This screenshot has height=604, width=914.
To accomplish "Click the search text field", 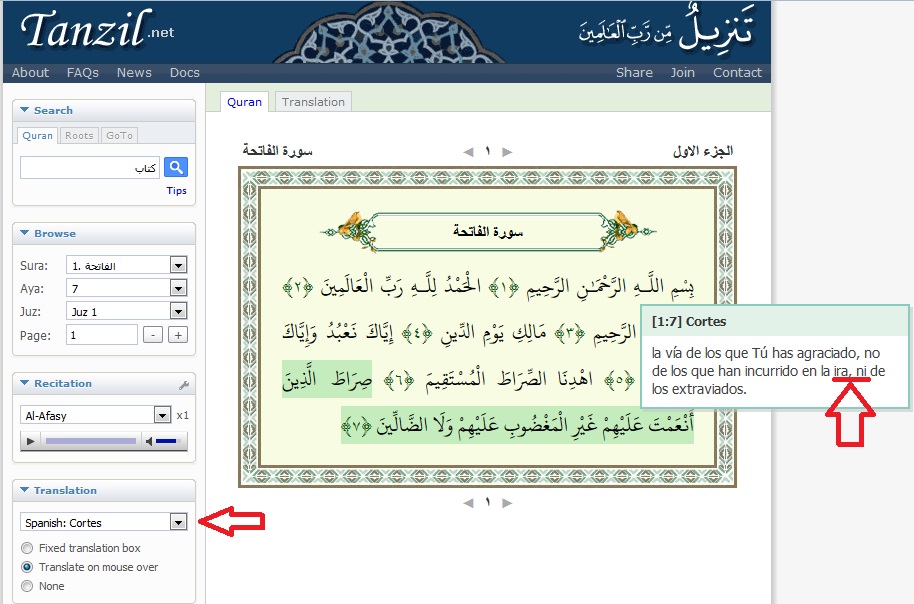I will tap(90, 168).
